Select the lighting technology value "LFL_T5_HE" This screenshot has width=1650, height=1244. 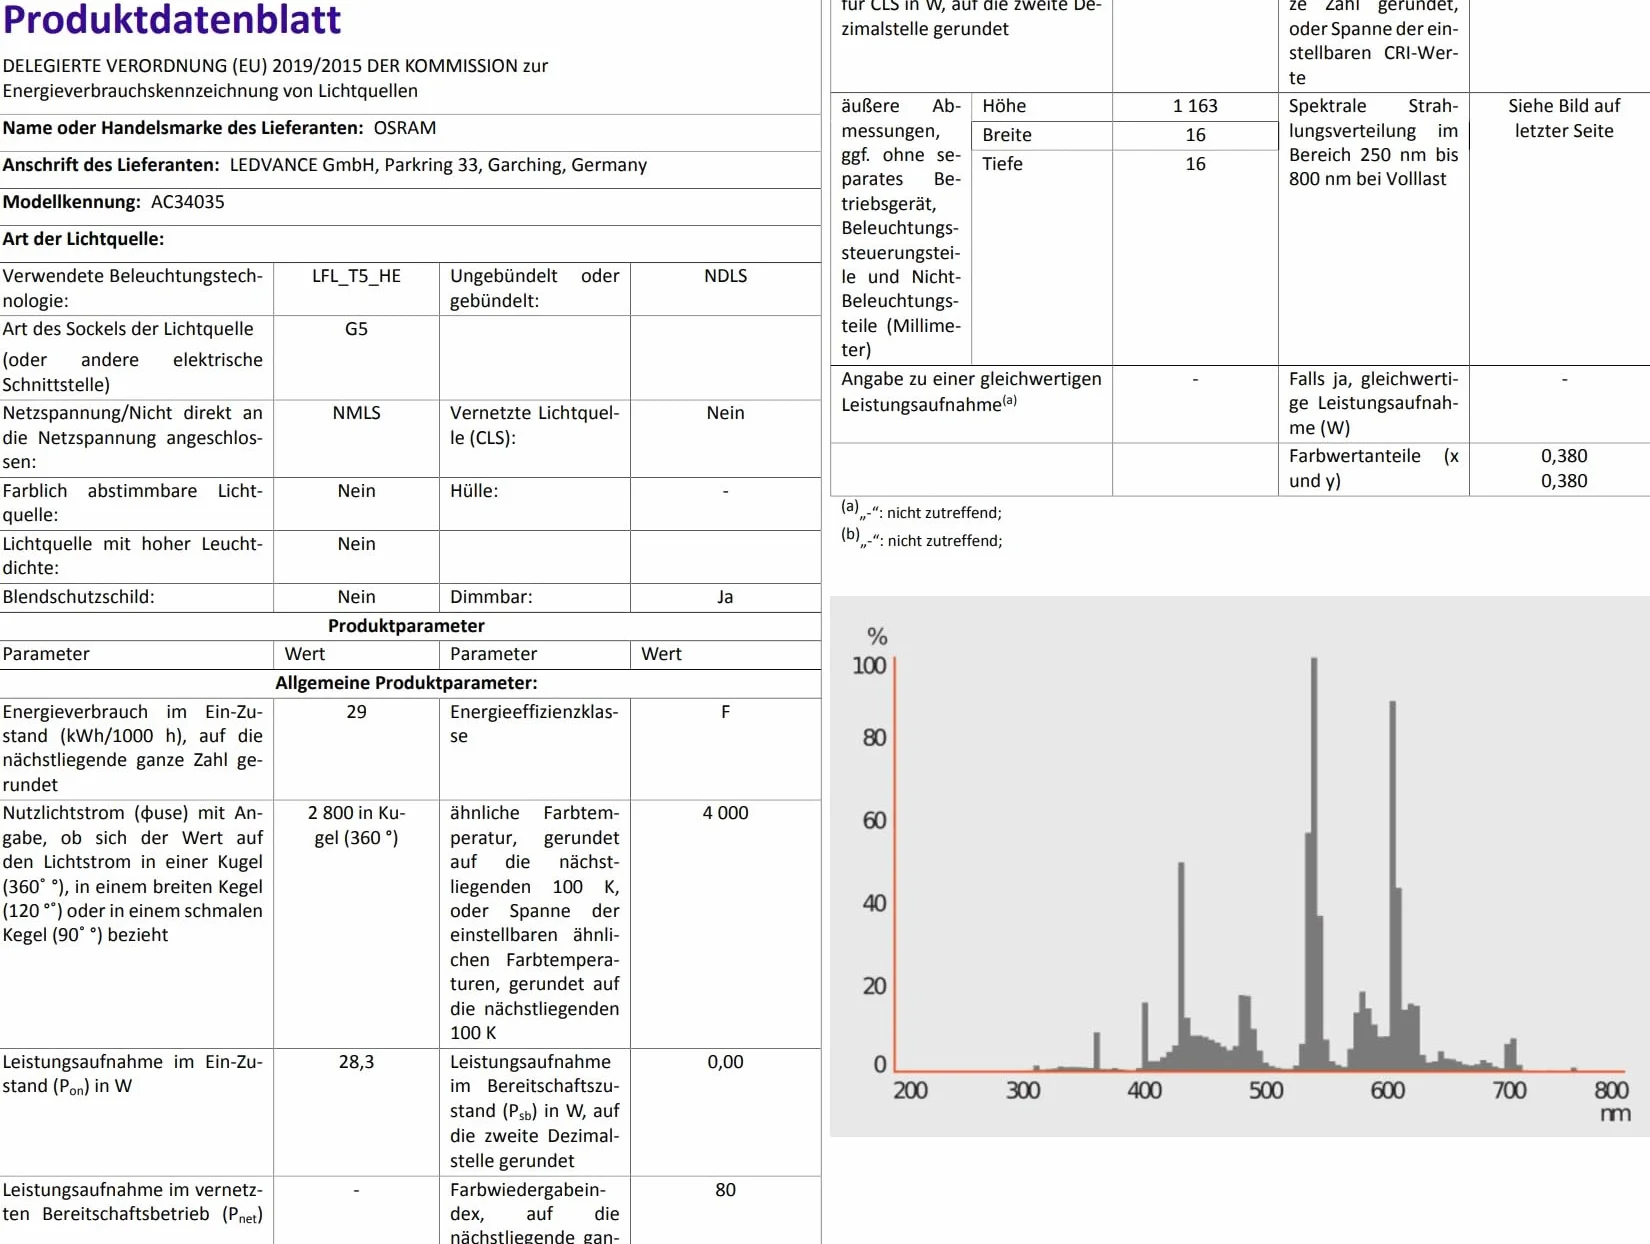[x=356, y=276]
